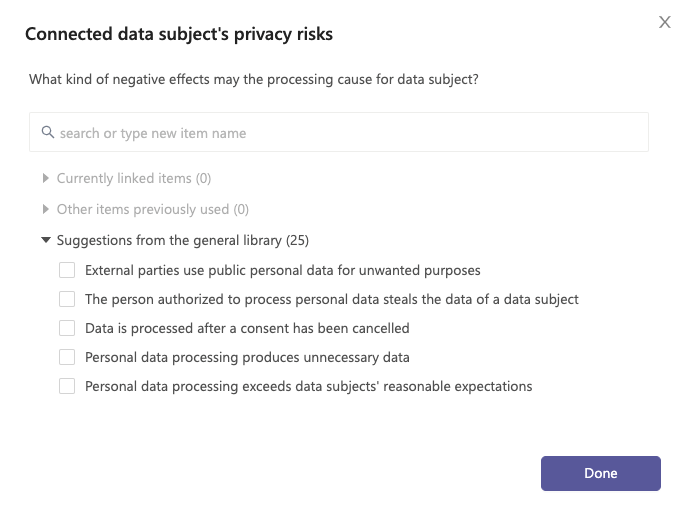Focus the search or type new item field
This screenshot has width=685, height=510.
339,132
